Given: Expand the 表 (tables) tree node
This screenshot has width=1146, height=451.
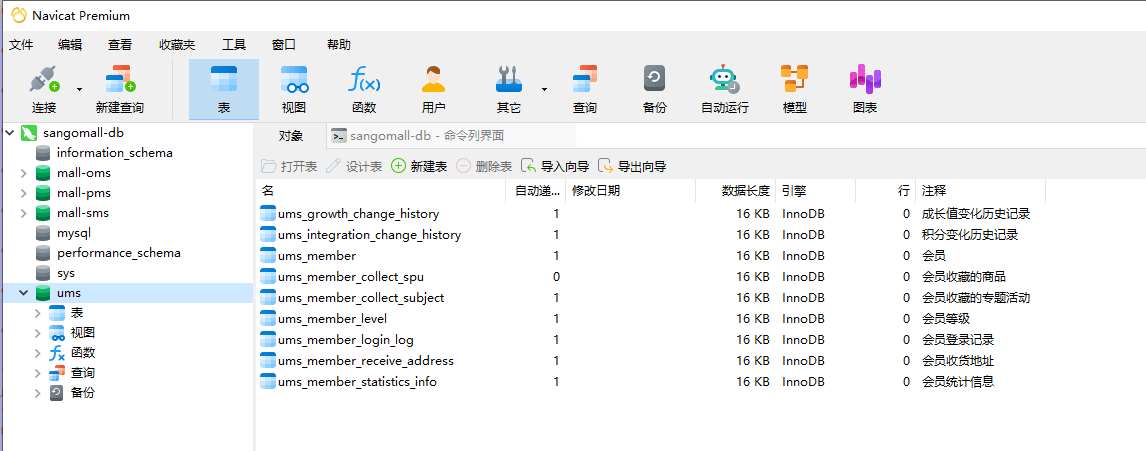Looking at the screenshot, I should 37,313.
